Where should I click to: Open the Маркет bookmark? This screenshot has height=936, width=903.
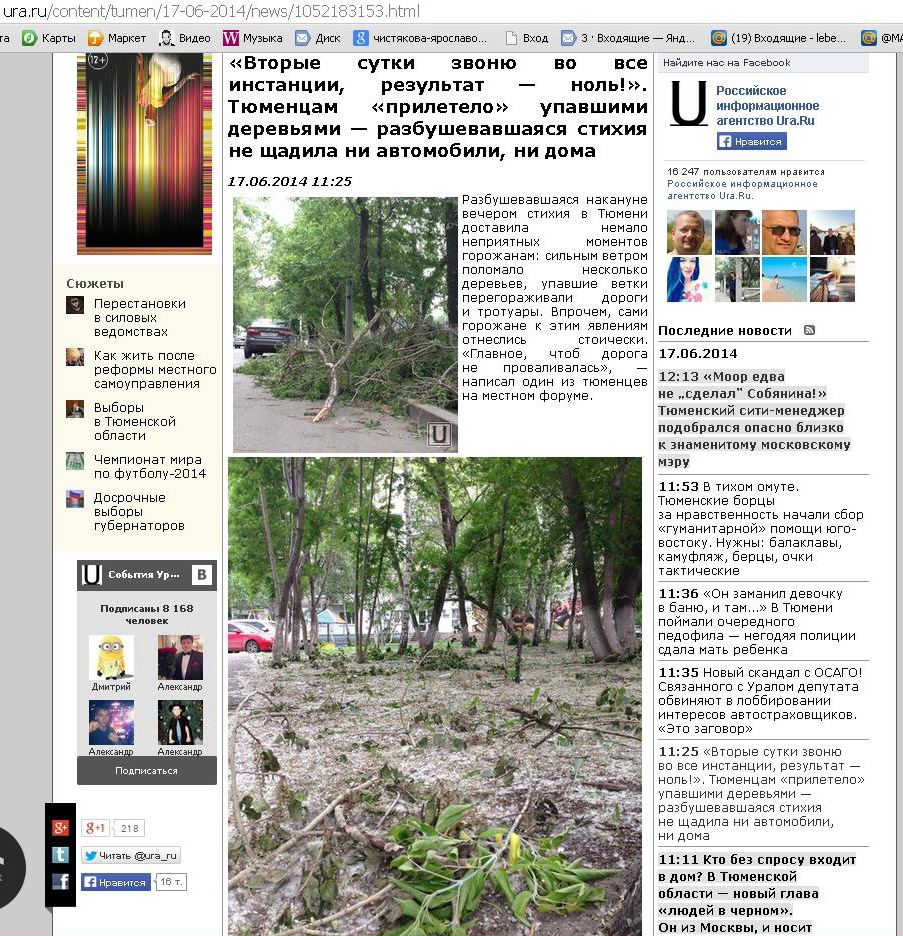(117, 38)
